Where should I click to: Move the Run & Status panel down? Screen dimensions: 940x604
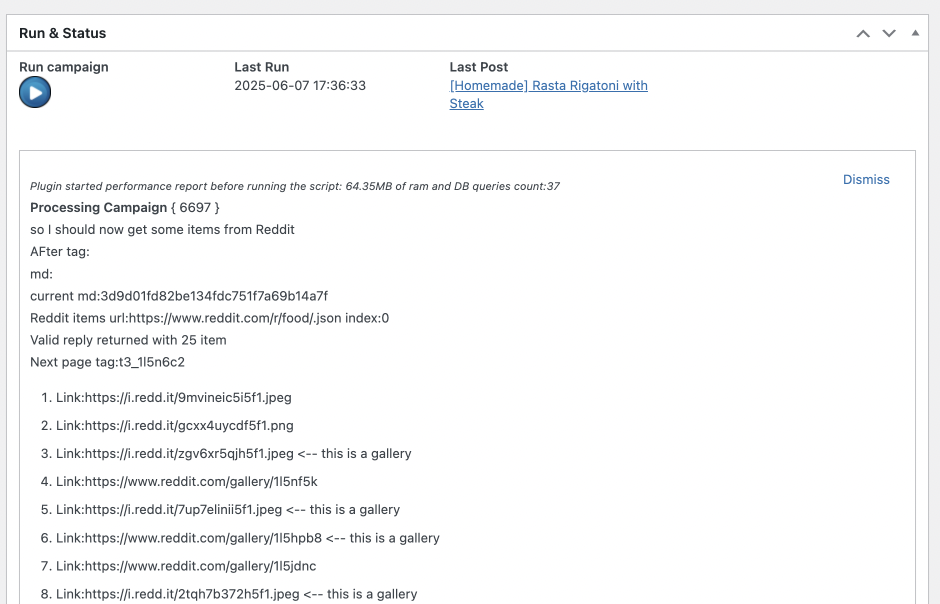pos(889,33)
